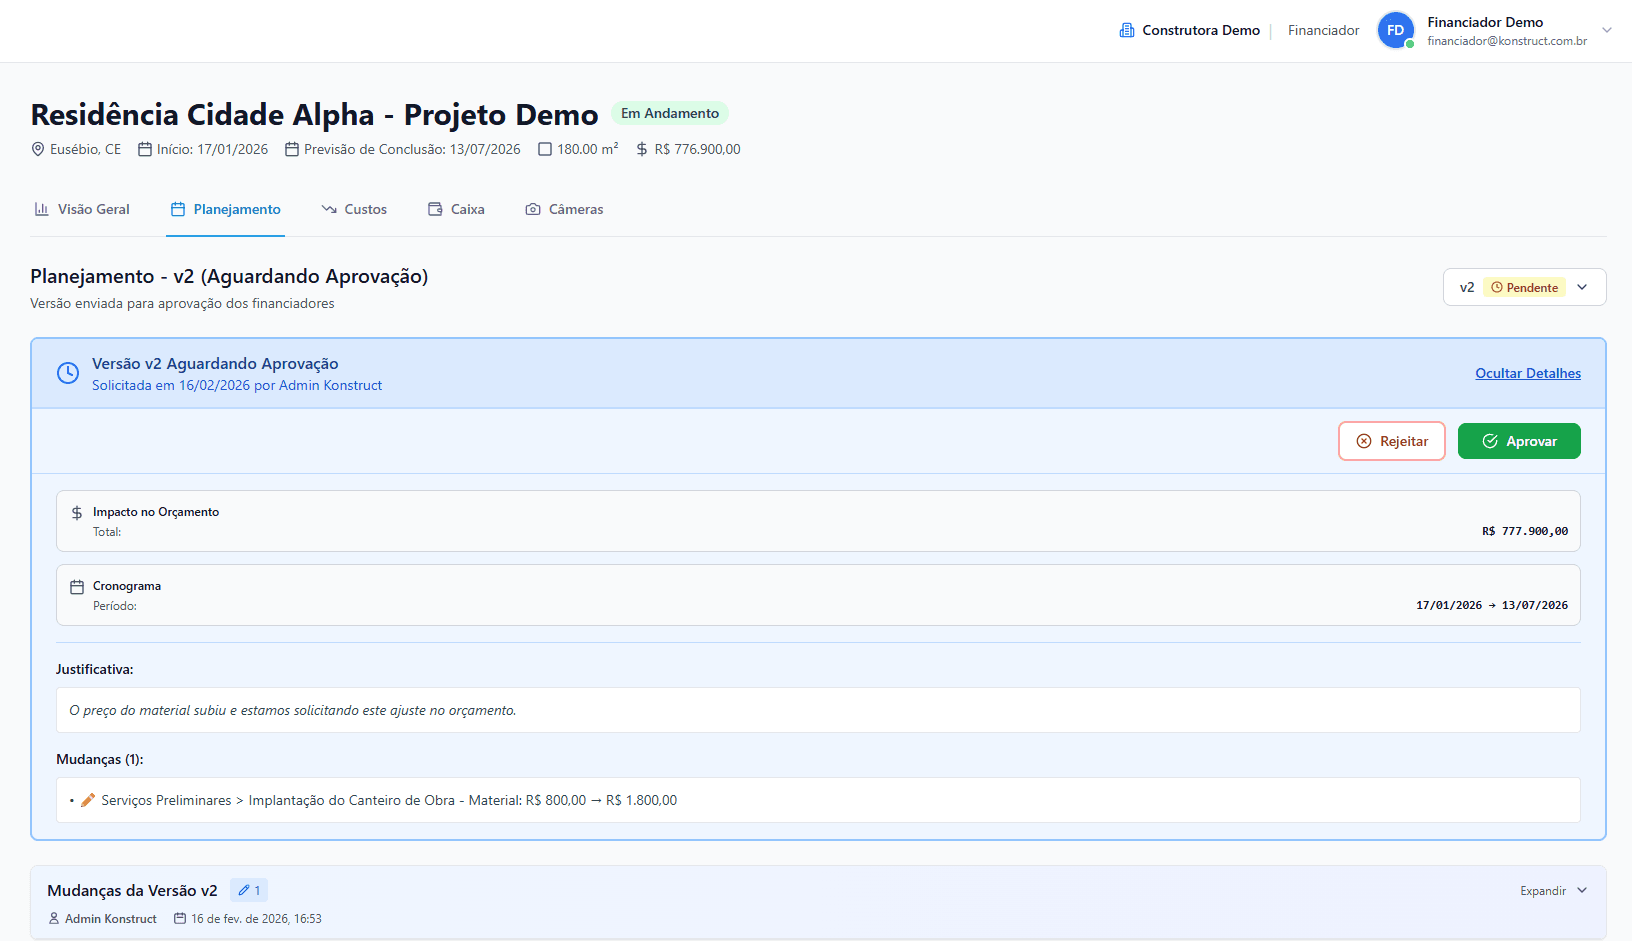Click the Construtora Demo building icon

click(x=1127, y=31)
